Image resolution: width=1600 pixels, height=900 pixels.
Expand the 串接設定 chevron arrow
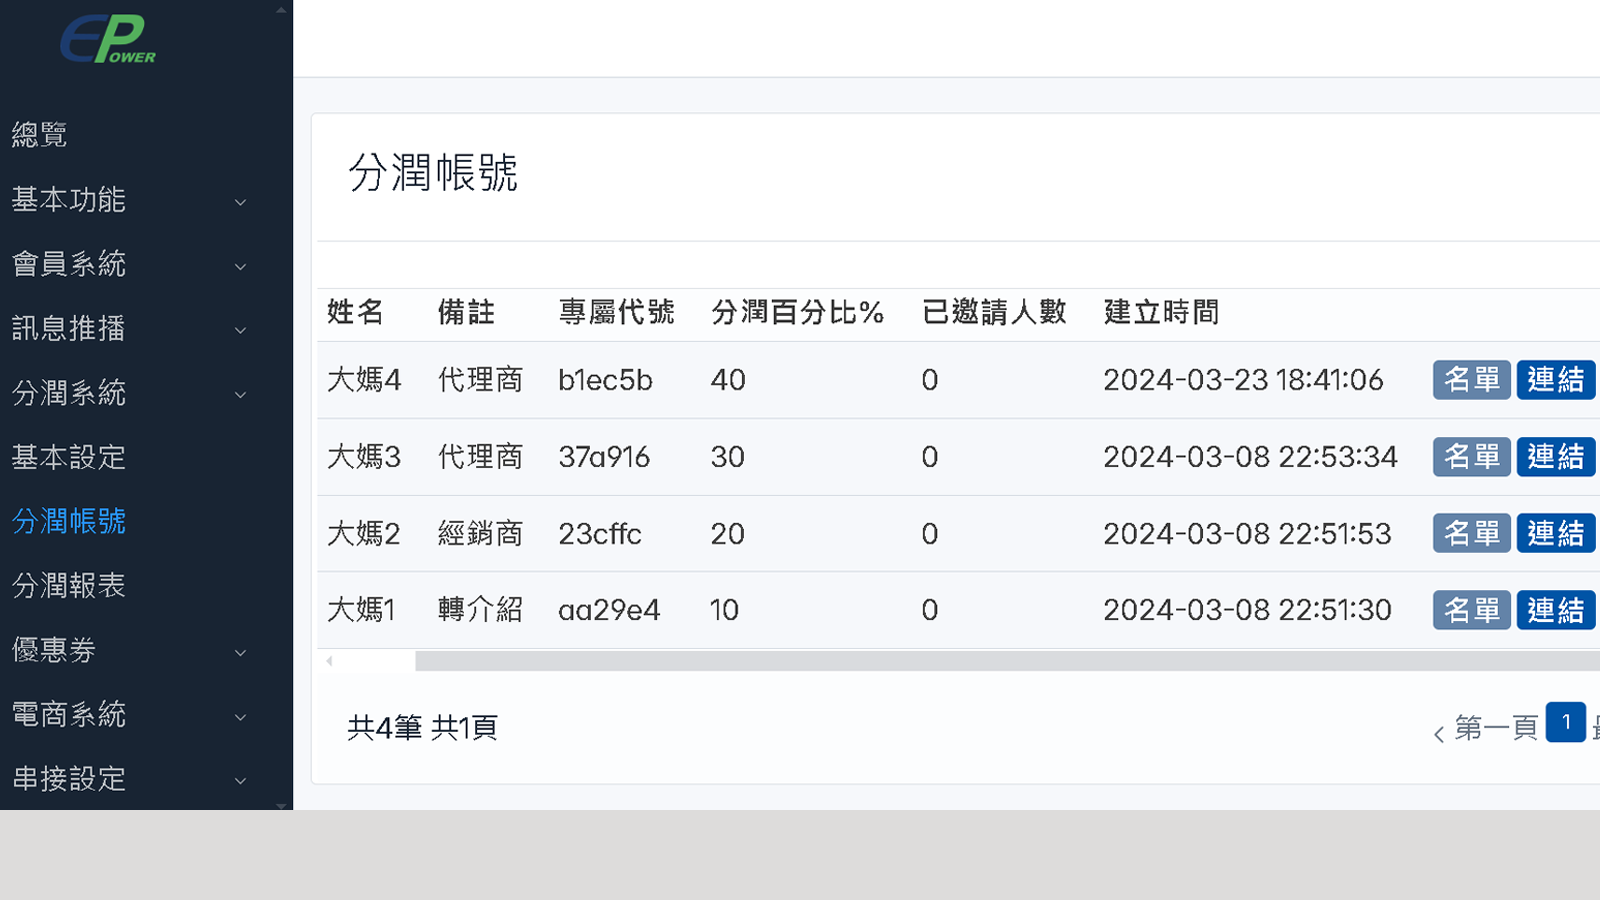click(240, 781)
